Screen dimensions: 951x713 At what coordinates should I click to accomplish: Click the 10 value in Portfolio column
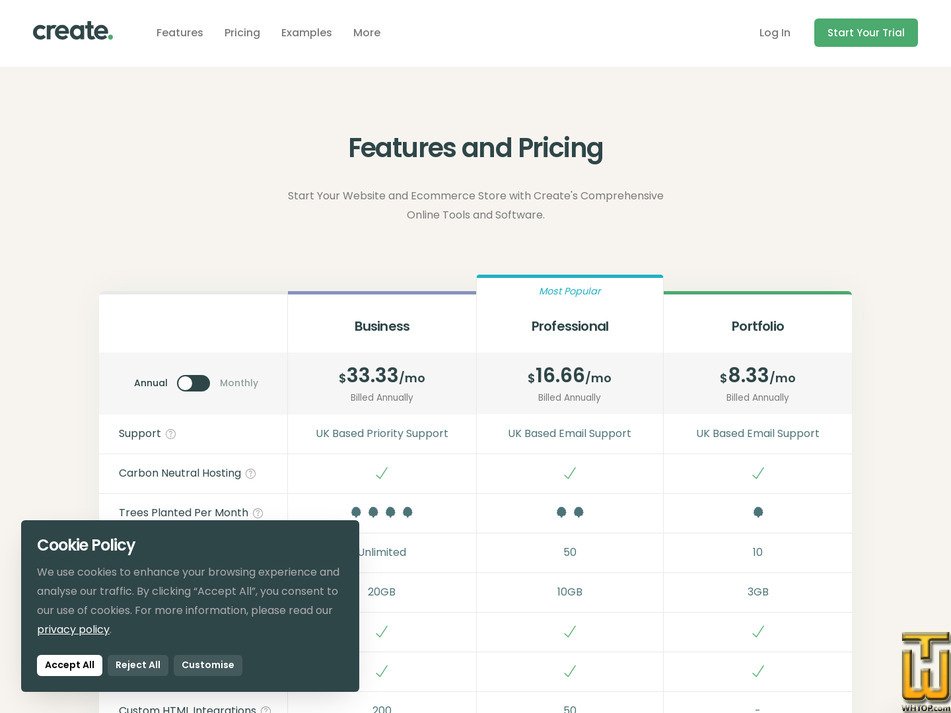click(758, 552)
